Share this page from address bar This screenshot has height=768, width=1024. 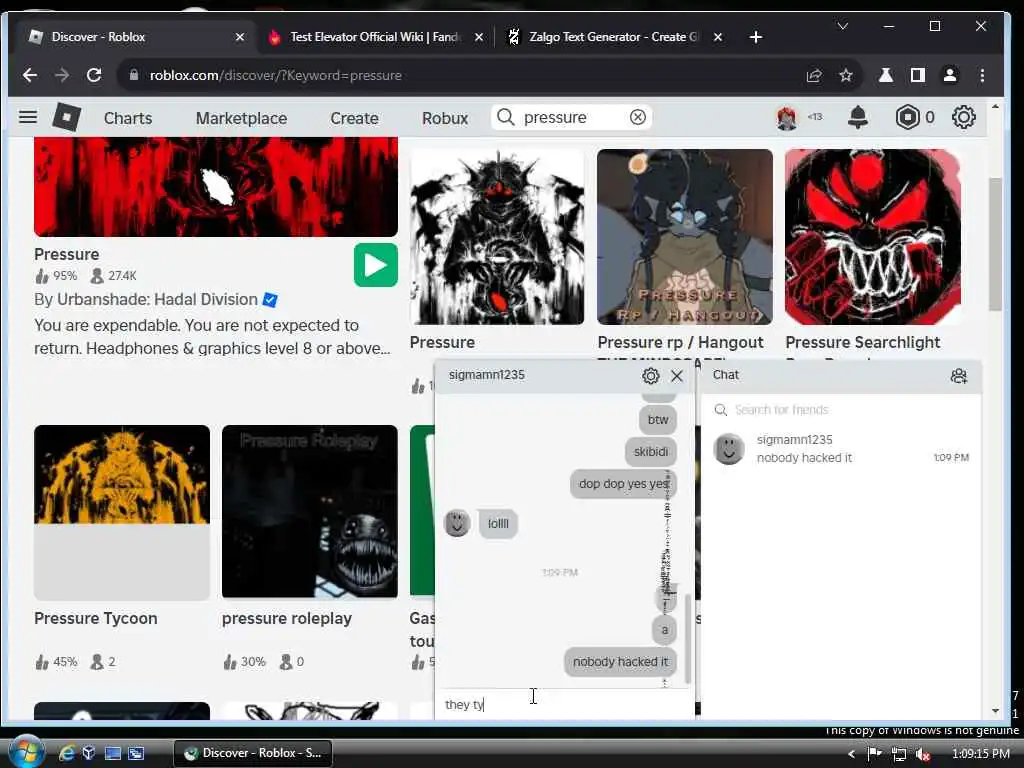814,76
